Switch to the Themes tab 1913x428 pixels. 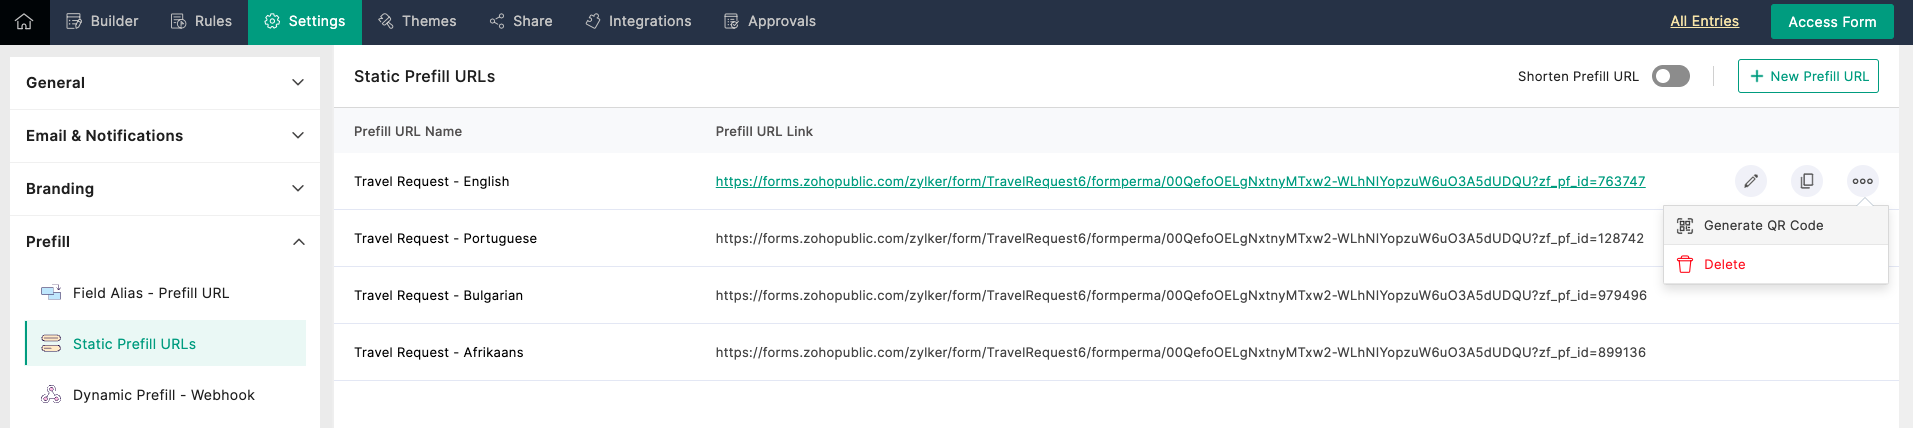tap(417, 21)
